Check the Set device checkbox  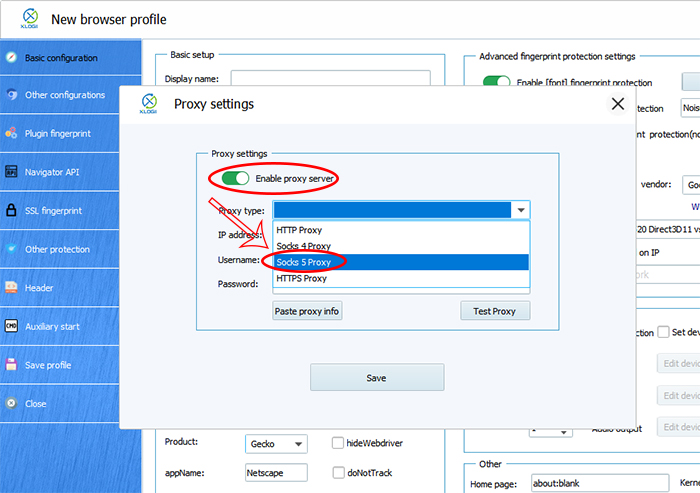(x=663, y=332)
